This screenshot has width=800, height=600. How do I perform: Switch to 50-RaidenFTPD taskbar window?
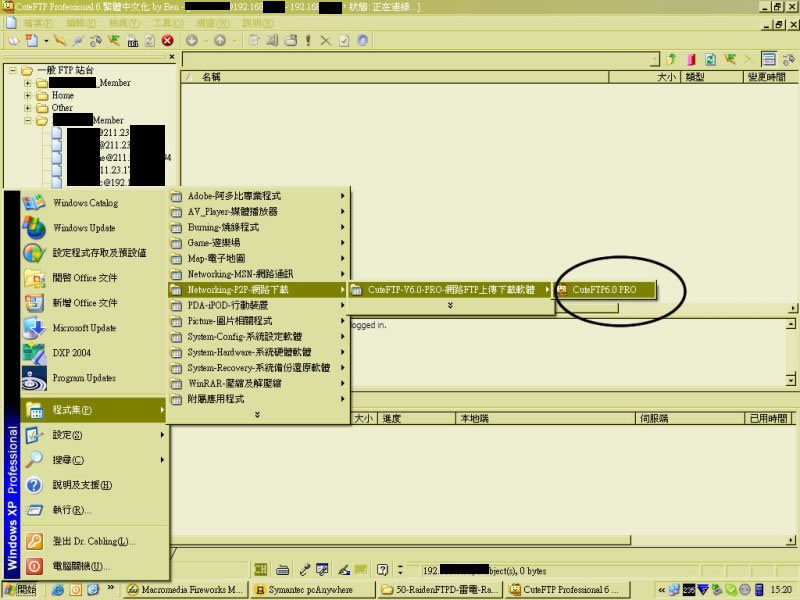click(440, 590)
